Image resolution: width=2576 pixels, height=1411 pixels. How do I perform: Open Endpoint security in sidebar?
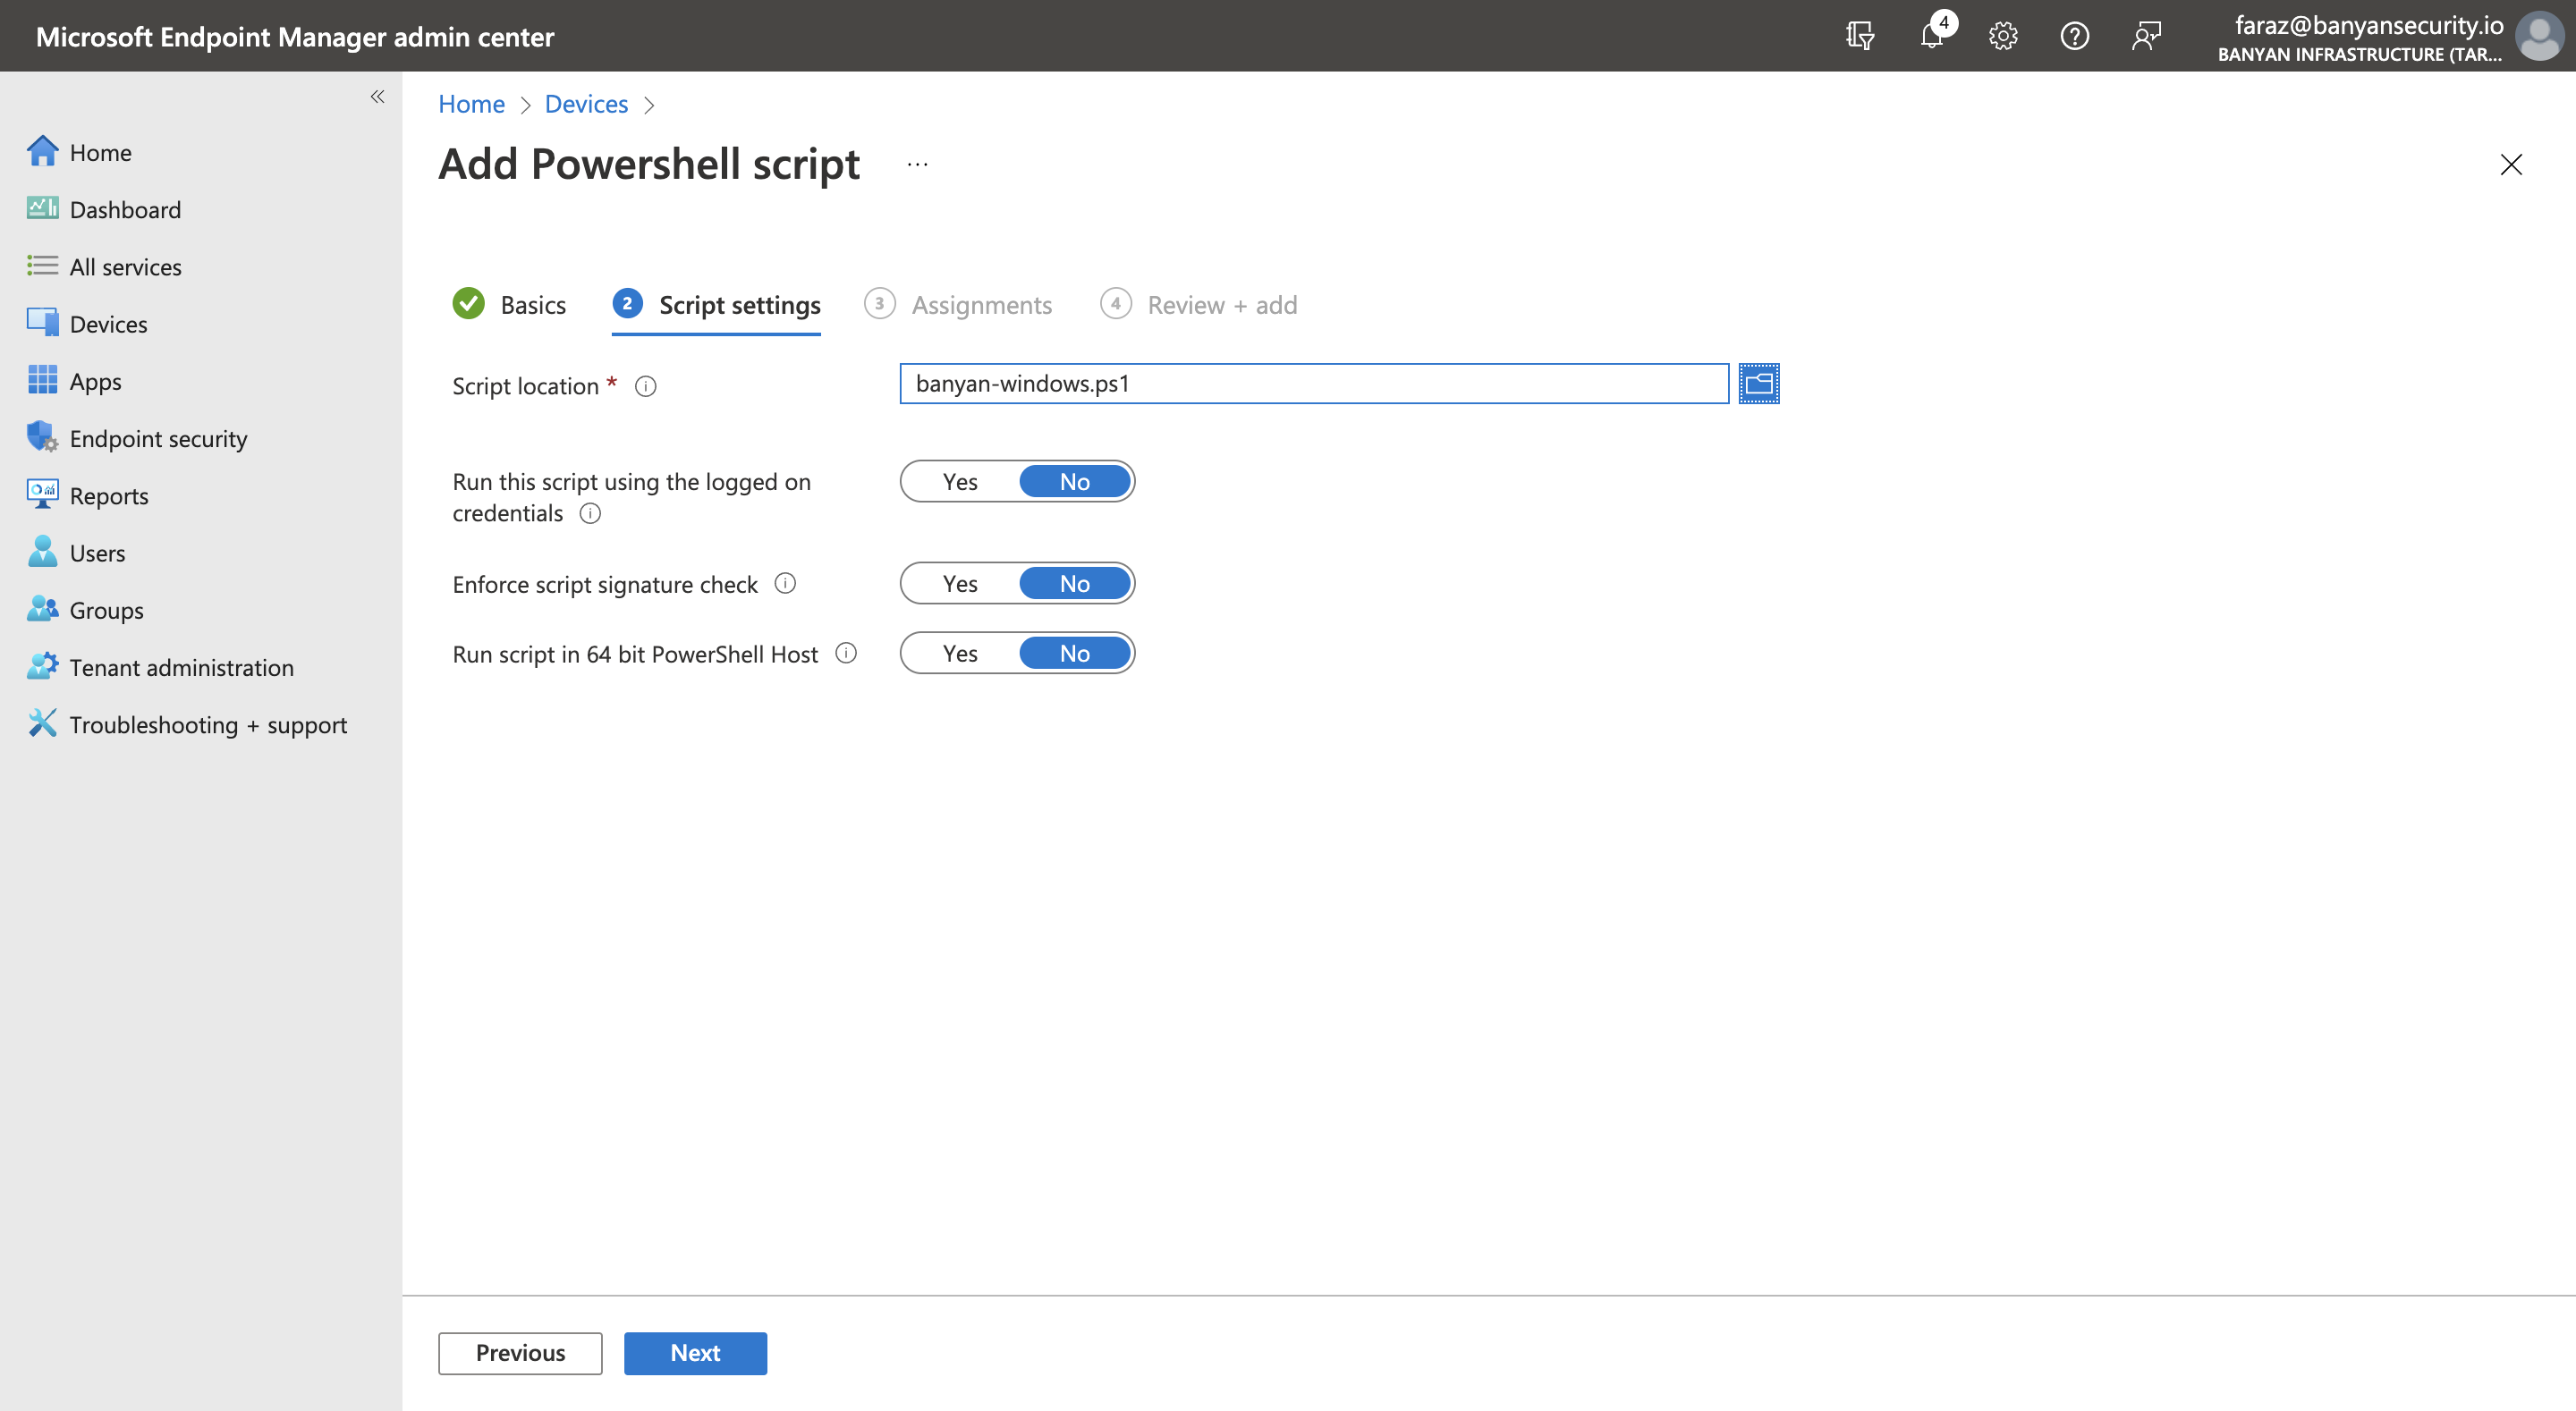(x=158, y=439)
